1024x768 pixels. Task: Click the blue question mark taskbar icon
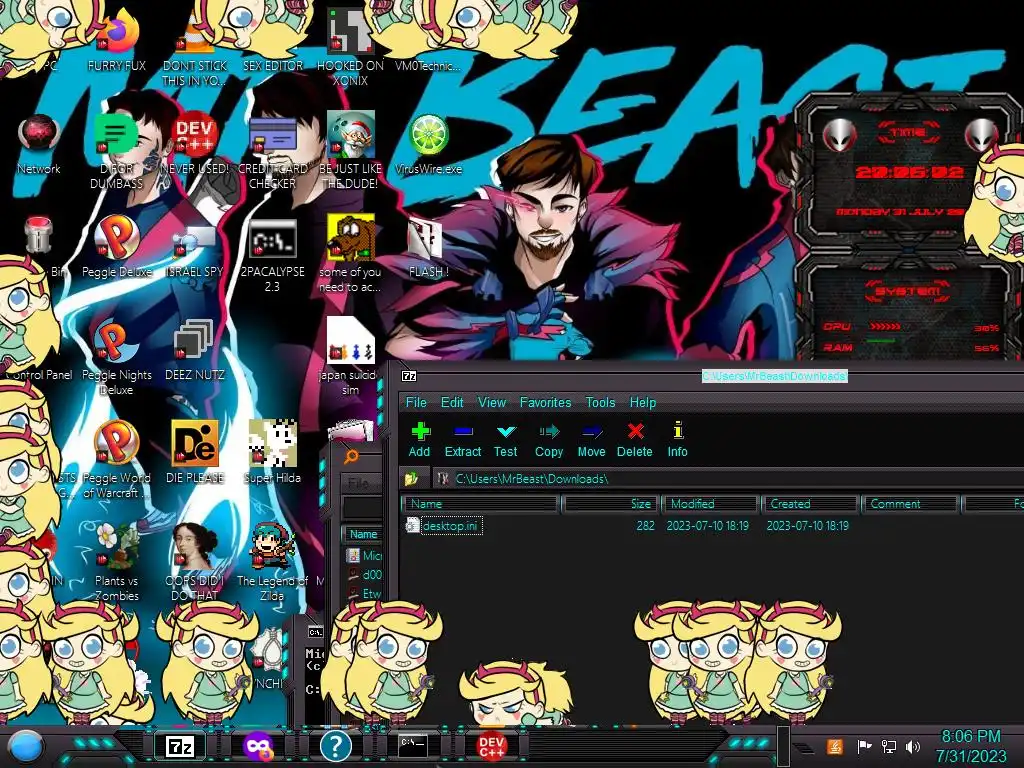coord(336,746)
